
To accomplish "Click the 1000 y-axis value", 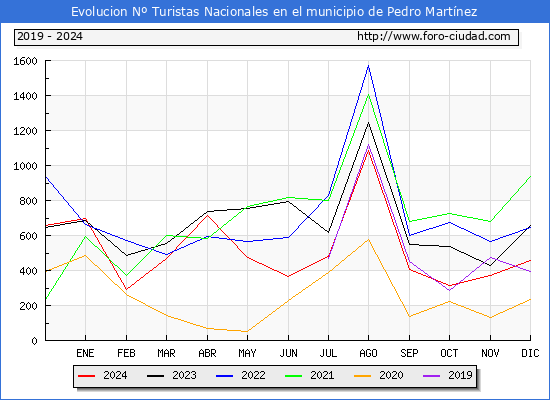I will [25, 166].
